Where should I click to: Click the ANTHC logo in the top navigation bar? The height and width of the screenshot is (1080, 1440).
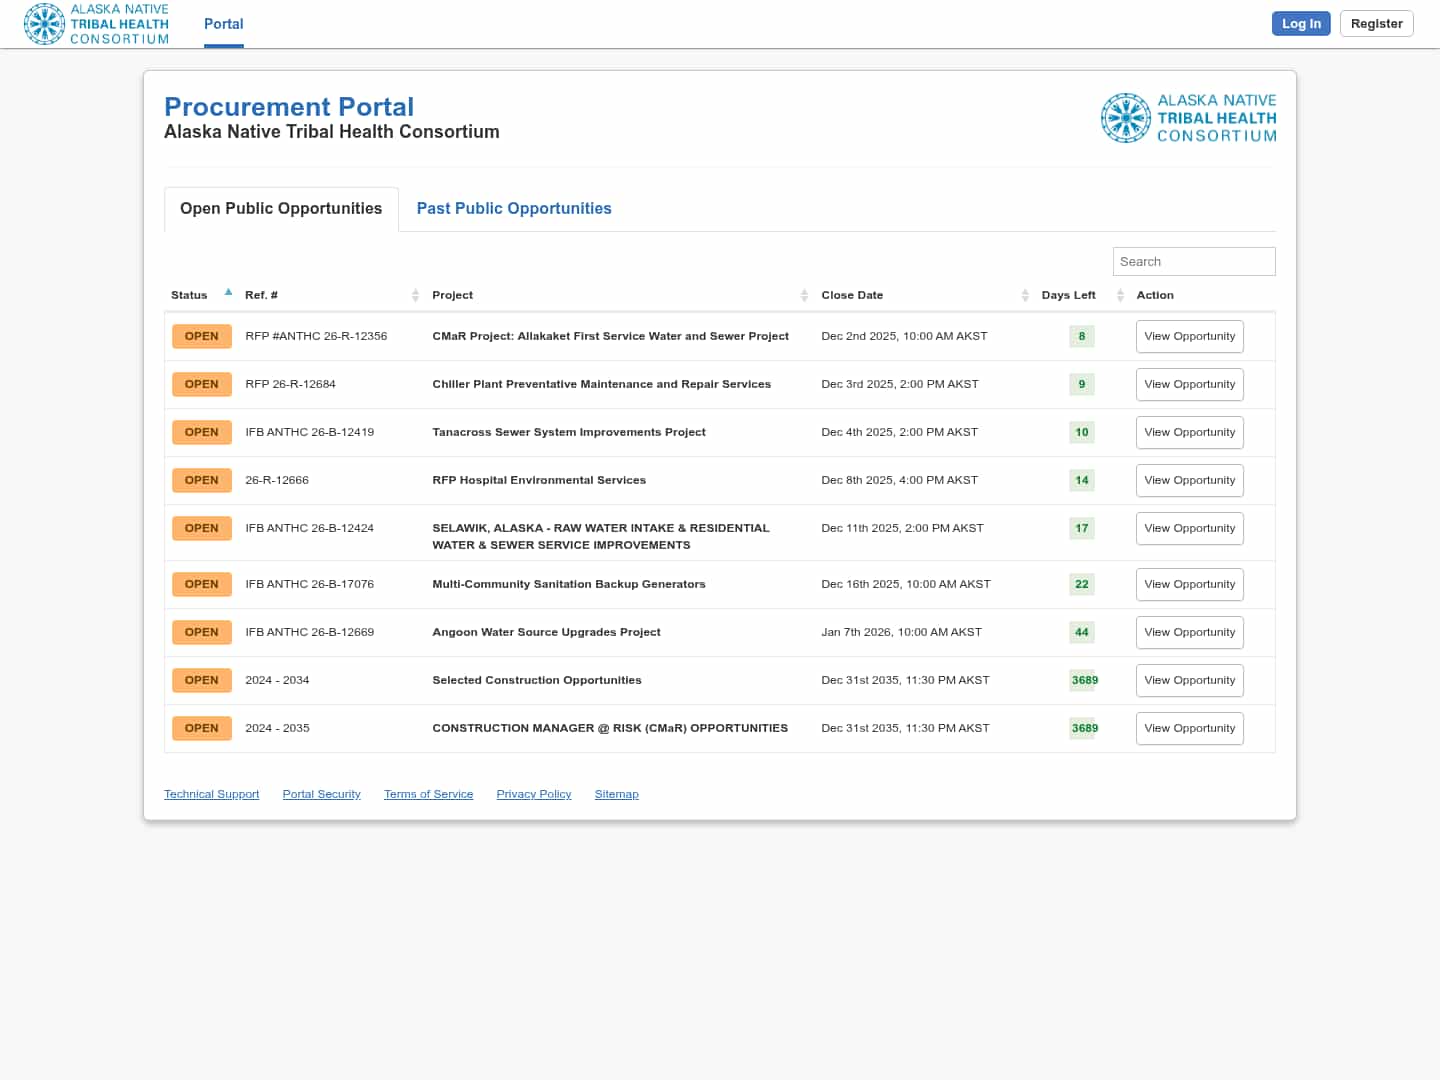(x=96, y=24)
